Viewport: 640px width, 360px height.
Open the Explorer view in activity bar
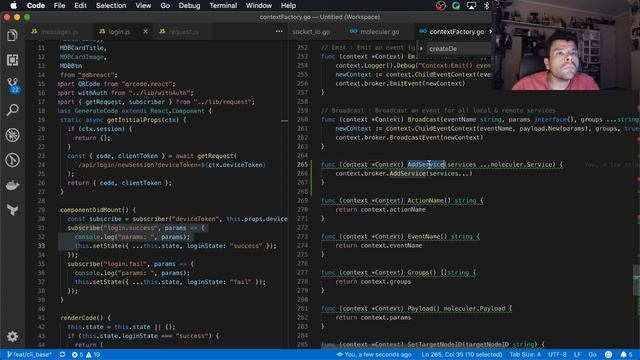(12, 36)
